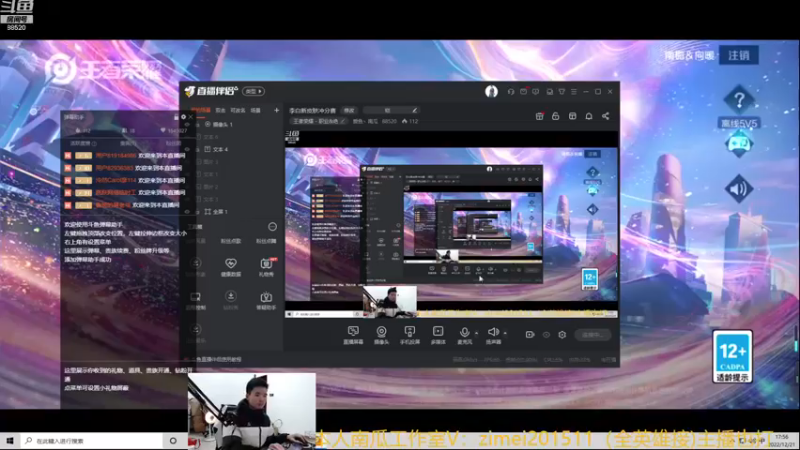Viewport: 800px width, 450px height.
Task: Open the hamburger menu in title bar
Action: pyautogui.click(x=574, y=92)
